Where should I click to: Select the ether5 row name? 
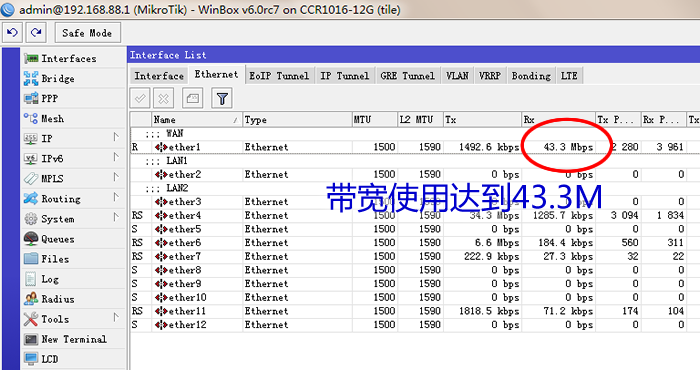pos(185,229)
